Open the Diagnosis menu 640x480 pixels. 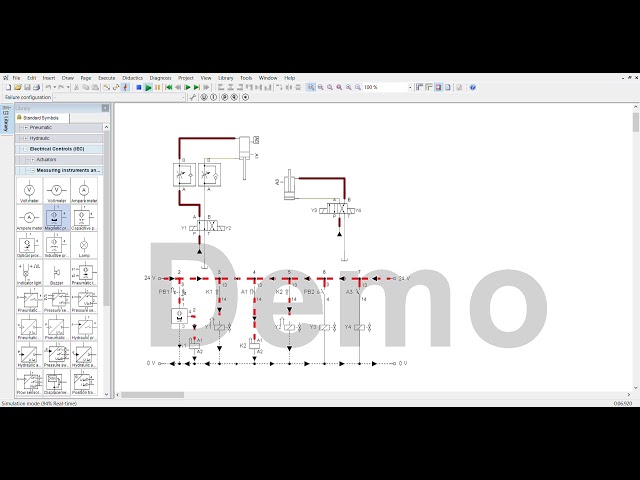pos(160,78)
